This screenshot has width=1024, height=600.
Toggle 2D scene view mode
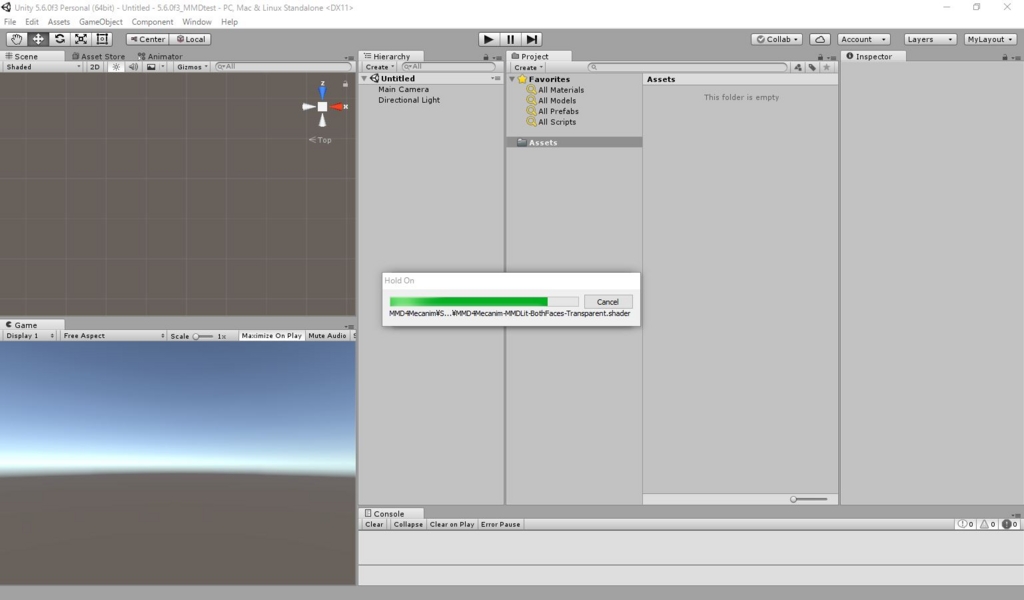pos(95,67)
